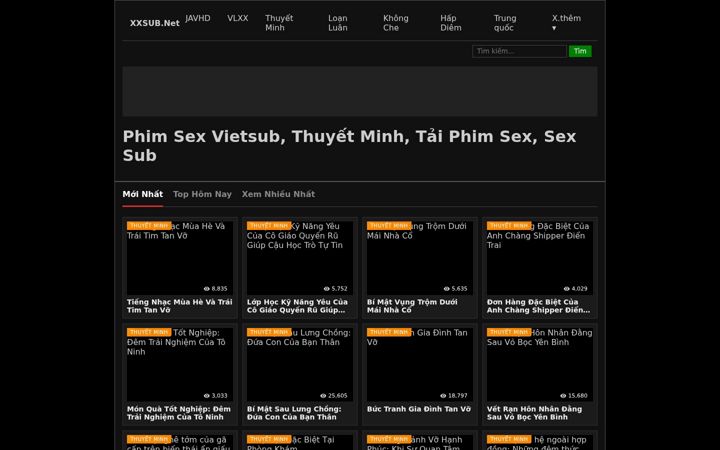Open thumbnail for Bí Mật Vụng Trộm card
The height and width of the screenshot is (450, 720).
click(420, 258)
